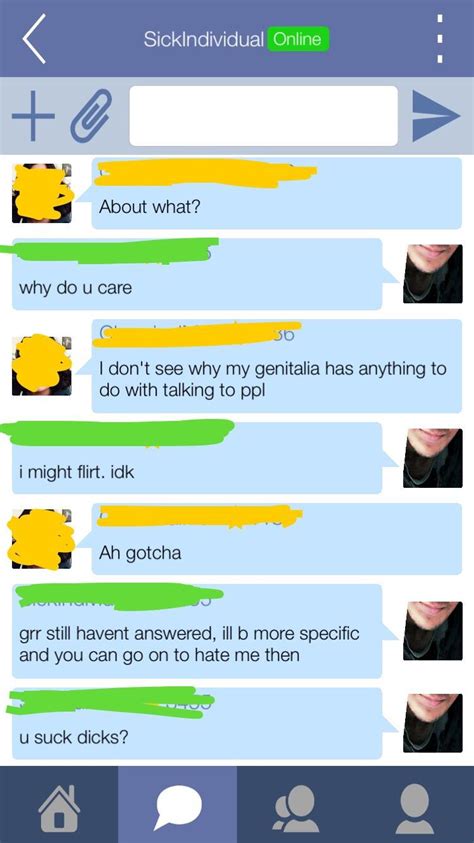This screenshot has height=843, width=474.
Task: Tap avatar next to "Ah gotcha" message
Action: click(x=42, y=539)
